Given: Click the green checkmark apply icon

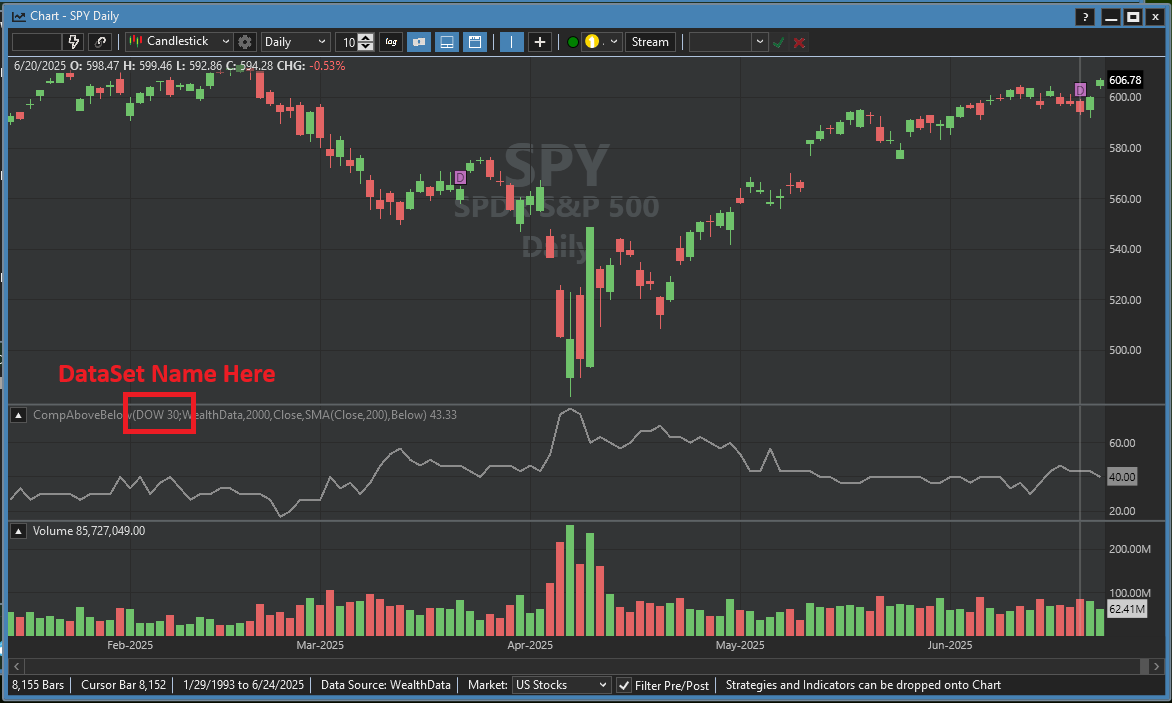Looking at the screenshot, I should [779, 42].
